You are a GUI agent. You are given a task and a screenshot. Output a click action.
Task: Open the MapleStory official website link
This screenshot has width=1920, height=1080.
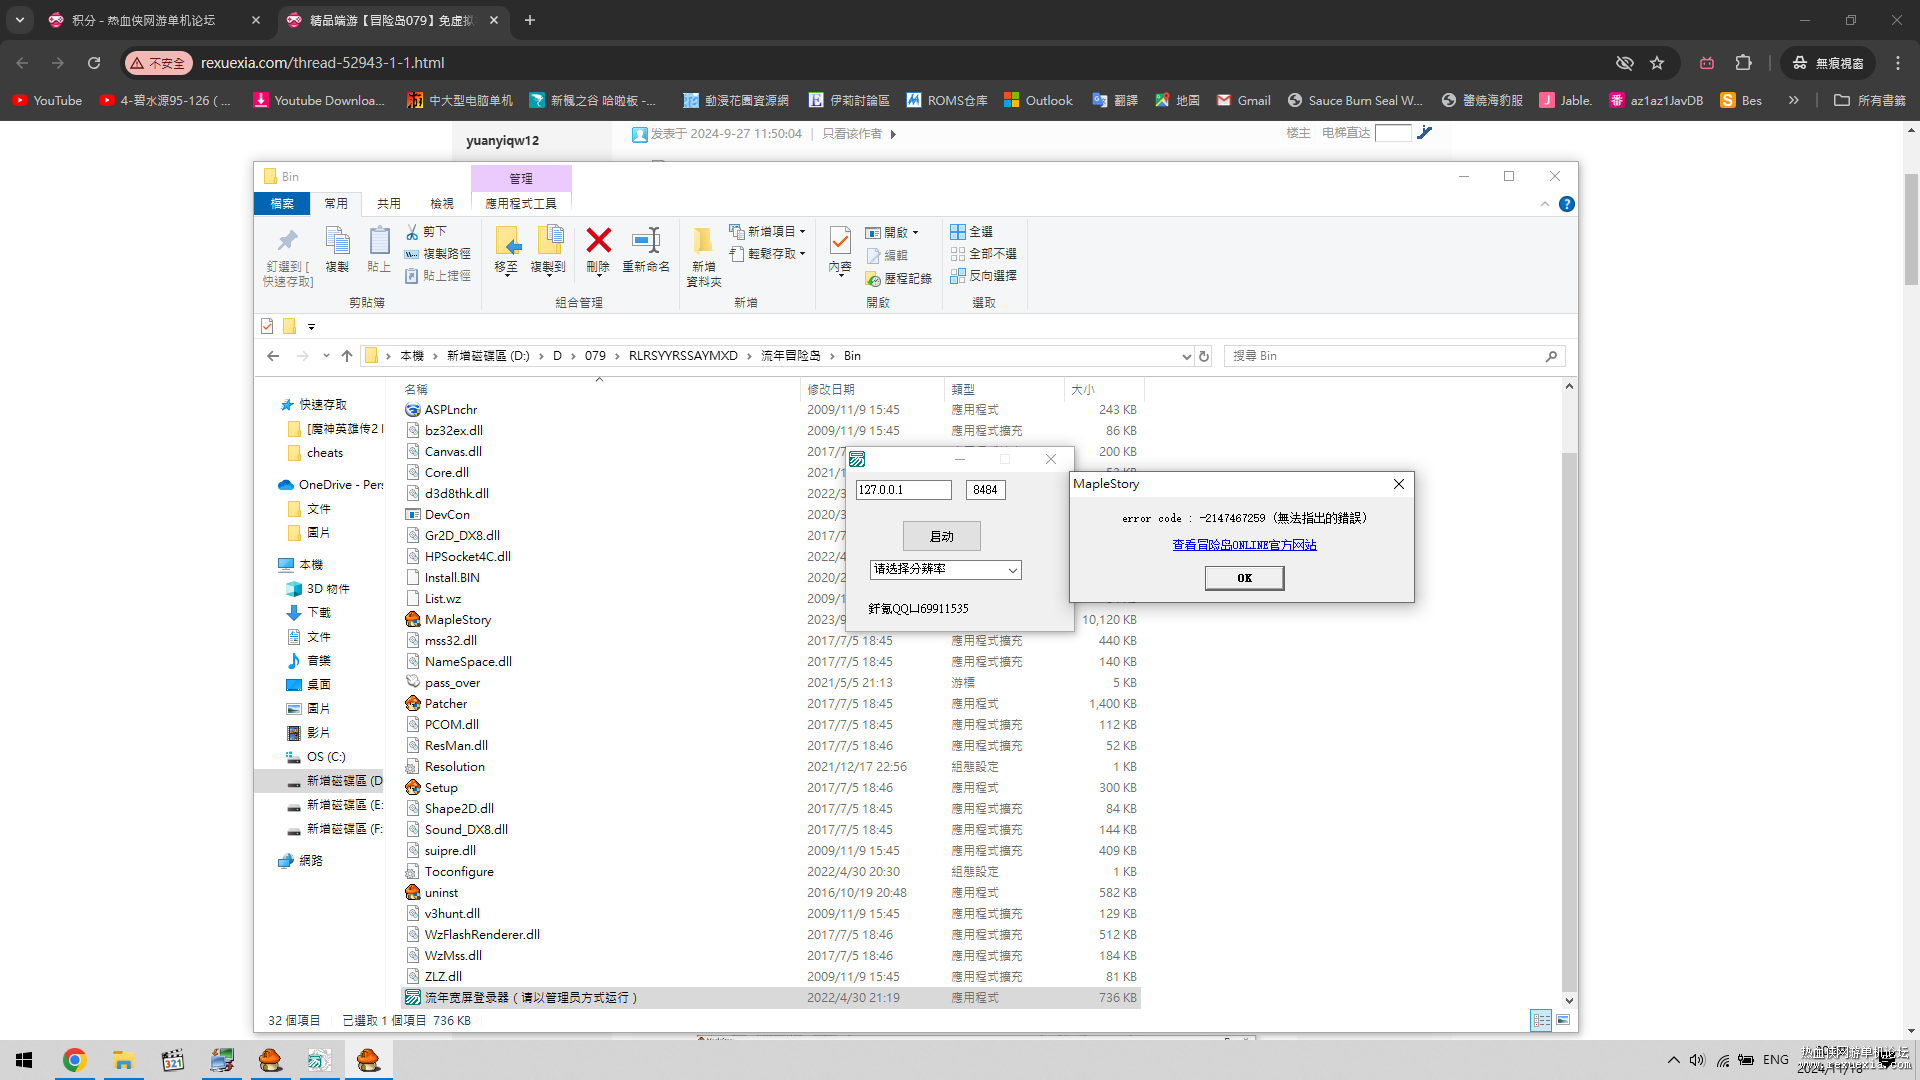(x=1244, y=545)
